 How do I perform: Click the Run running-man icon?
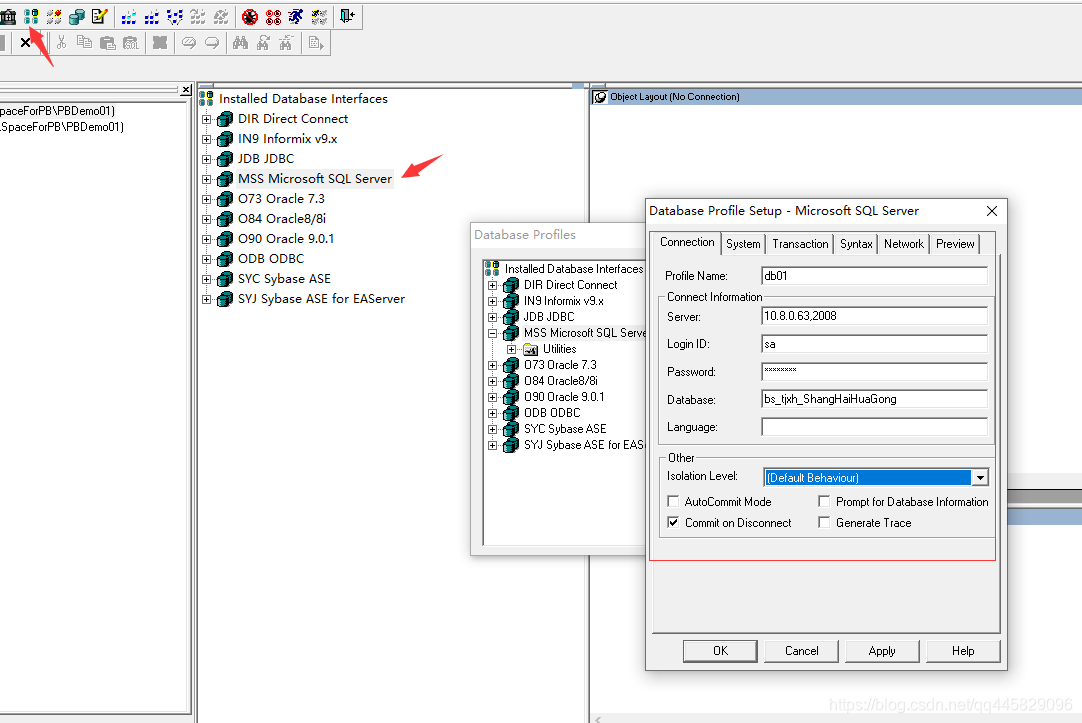(296, 17)
